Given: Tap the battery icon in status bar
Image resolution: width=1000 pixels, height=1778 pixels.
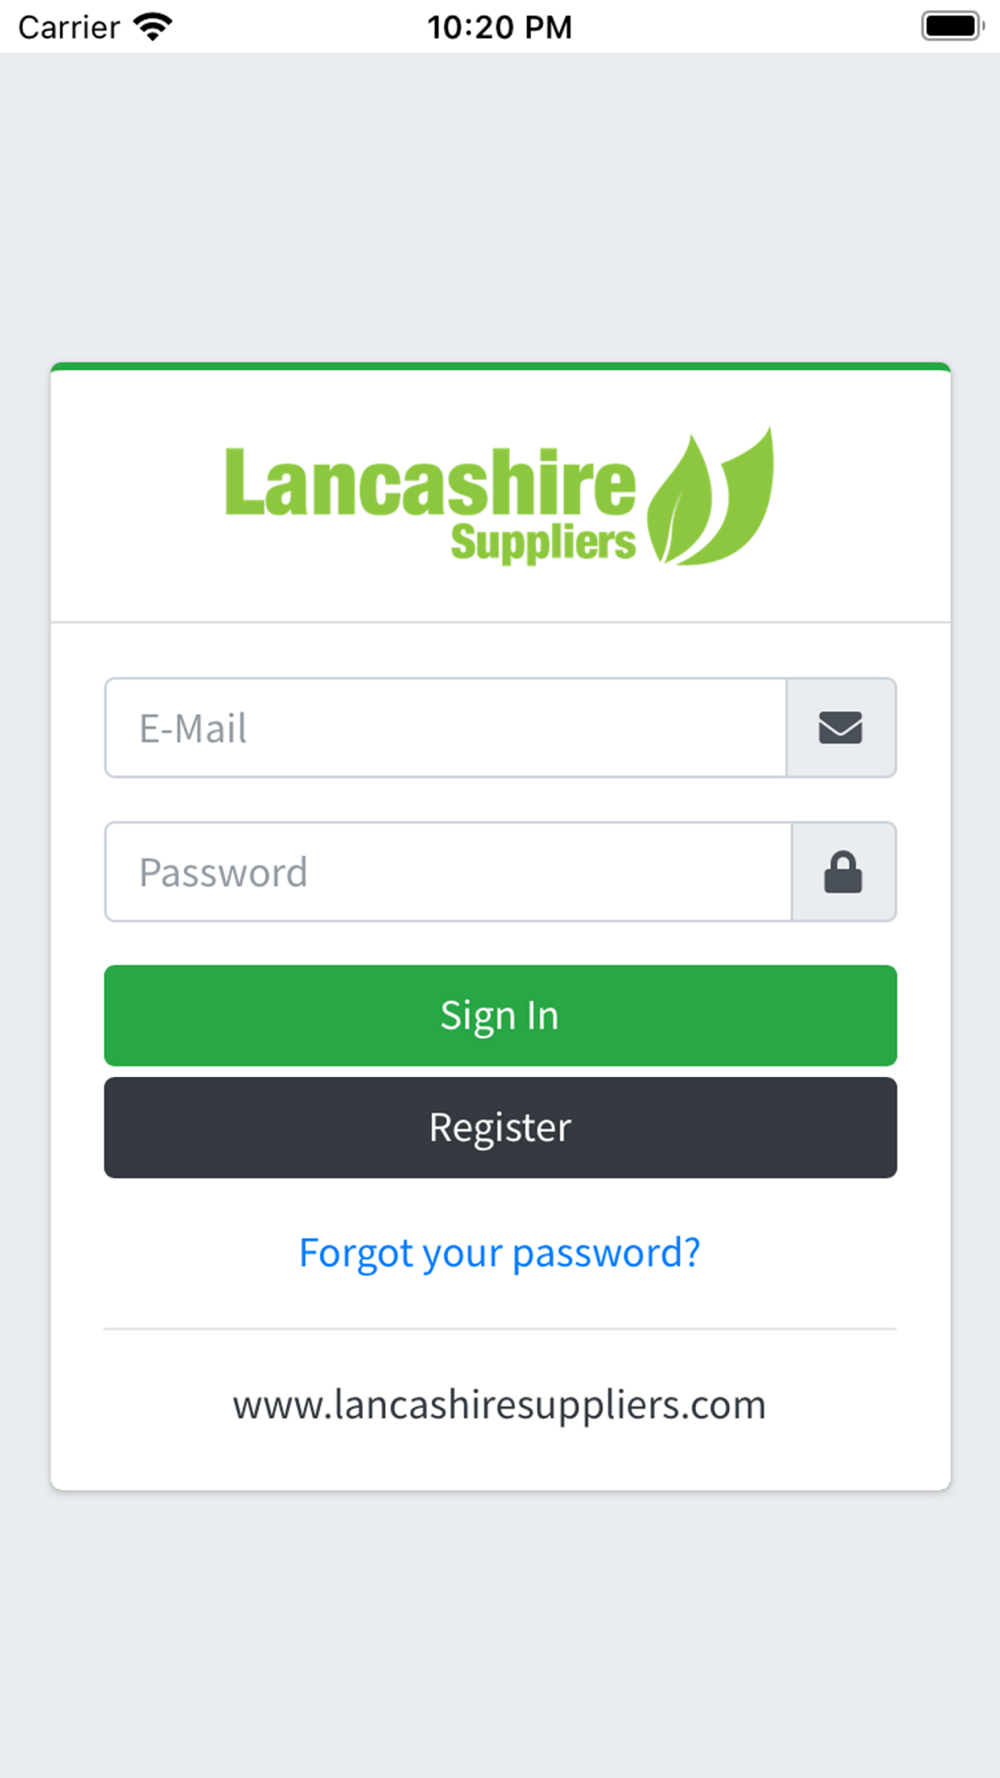Looking at the screenshot, I should [x=952, y=26].
